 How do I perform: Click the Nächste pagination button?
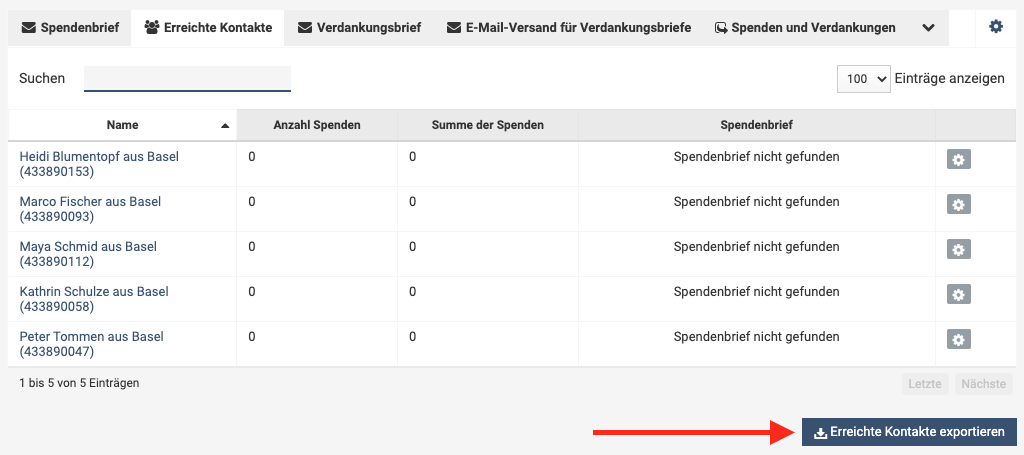pyautogui.click(x=984, y=383)
